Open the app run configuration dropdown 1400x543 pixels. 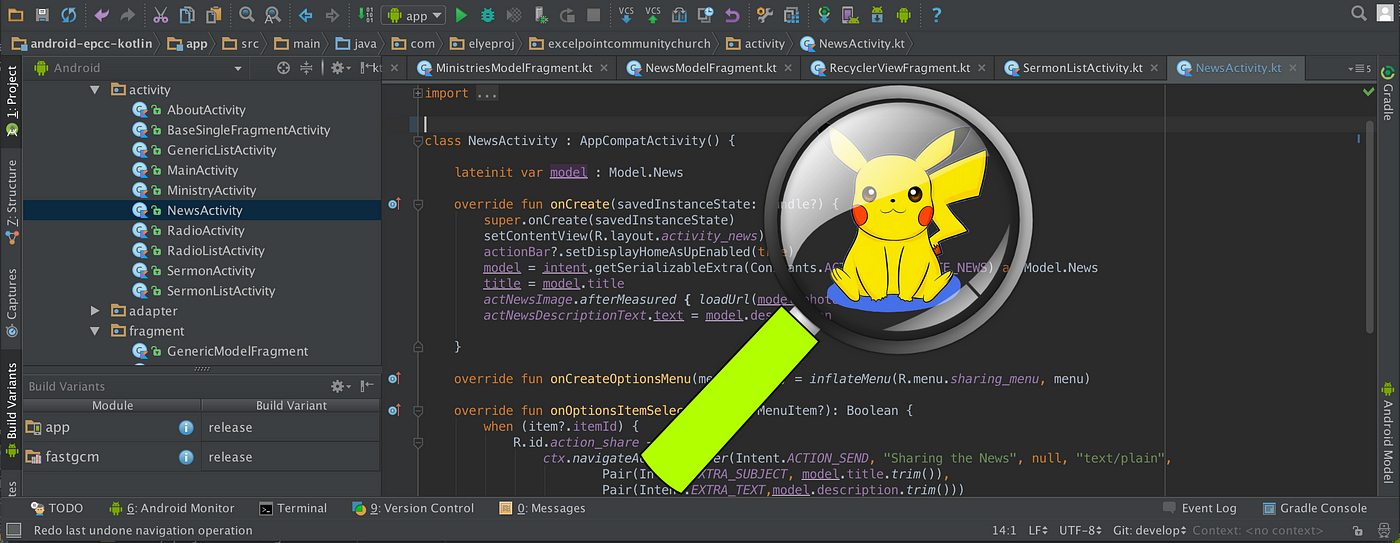click(x=413, y=15)
